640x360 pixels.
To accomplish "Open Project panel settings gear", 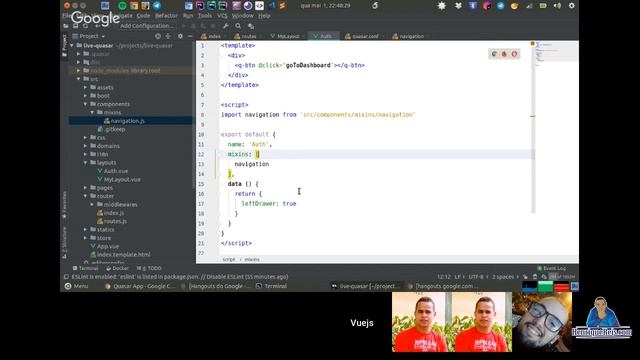I will 180,36.
